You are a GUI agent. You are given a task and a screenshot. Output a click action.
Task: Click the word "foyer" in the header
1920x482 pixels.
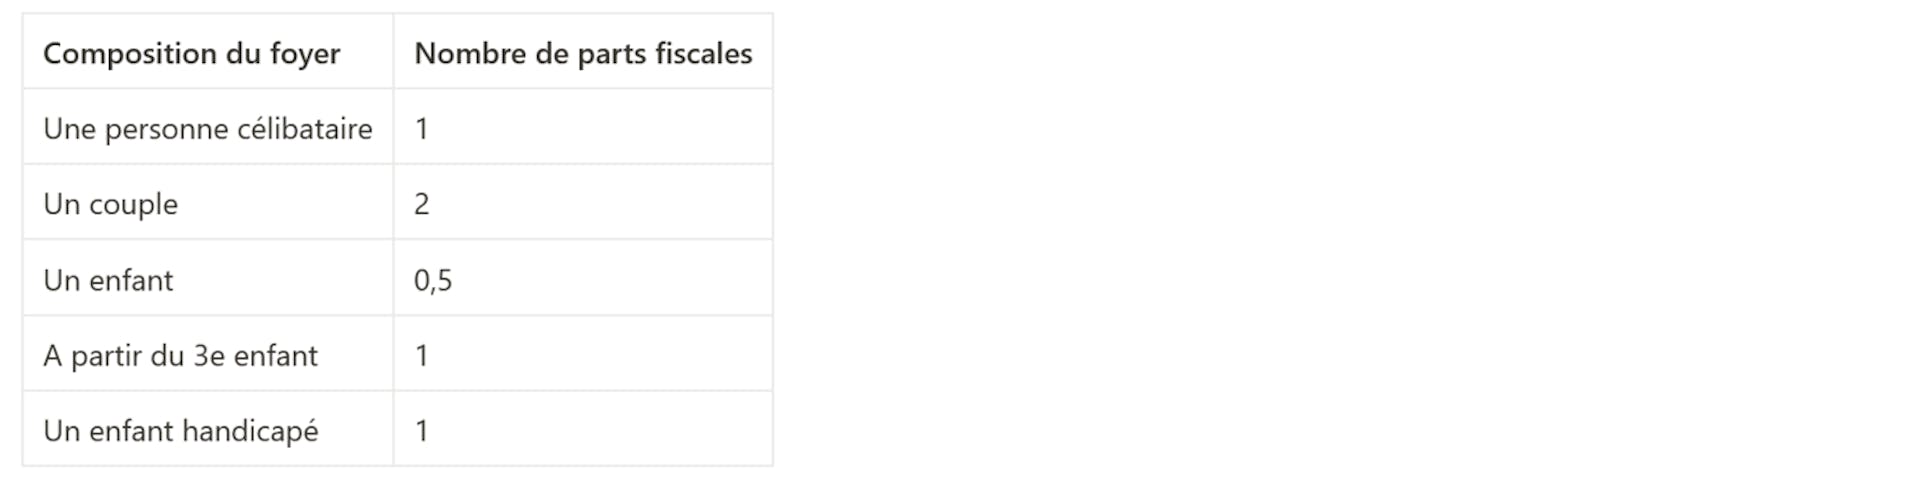click(x=305, y=53)
